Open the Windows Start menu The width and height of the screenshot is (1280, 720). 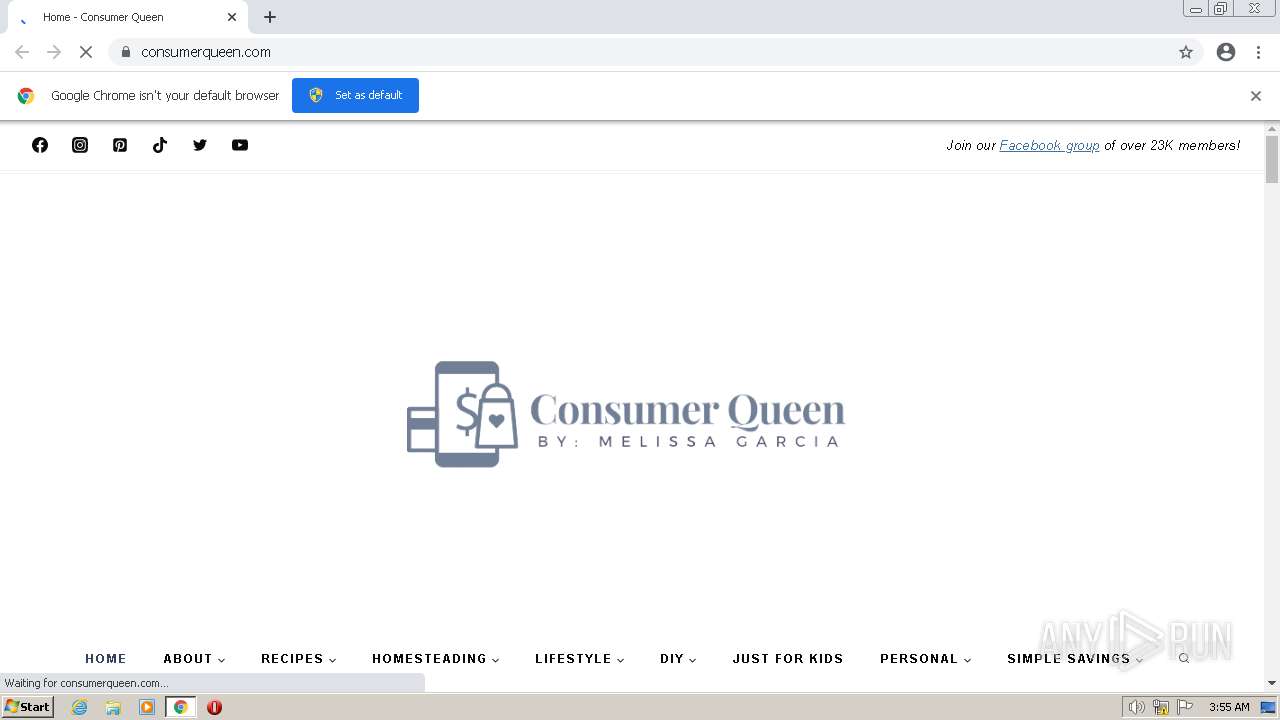tap(28, 707)
